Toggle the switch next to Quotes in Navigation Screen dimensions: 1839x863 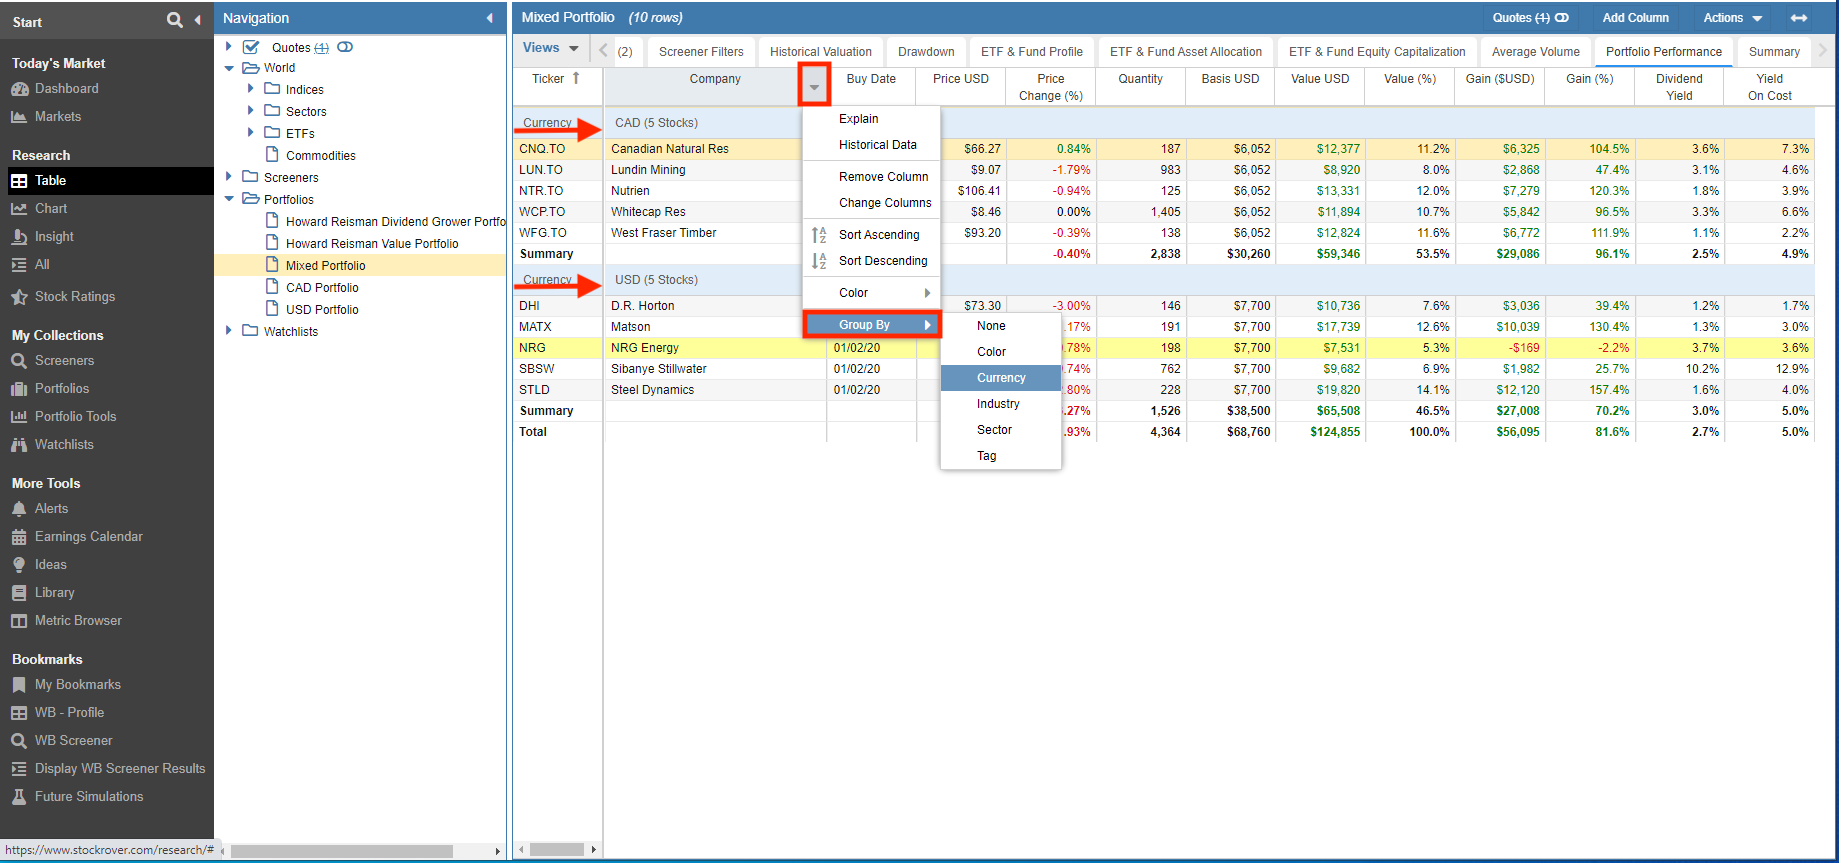pyautogui.click(x=345, y=47)
